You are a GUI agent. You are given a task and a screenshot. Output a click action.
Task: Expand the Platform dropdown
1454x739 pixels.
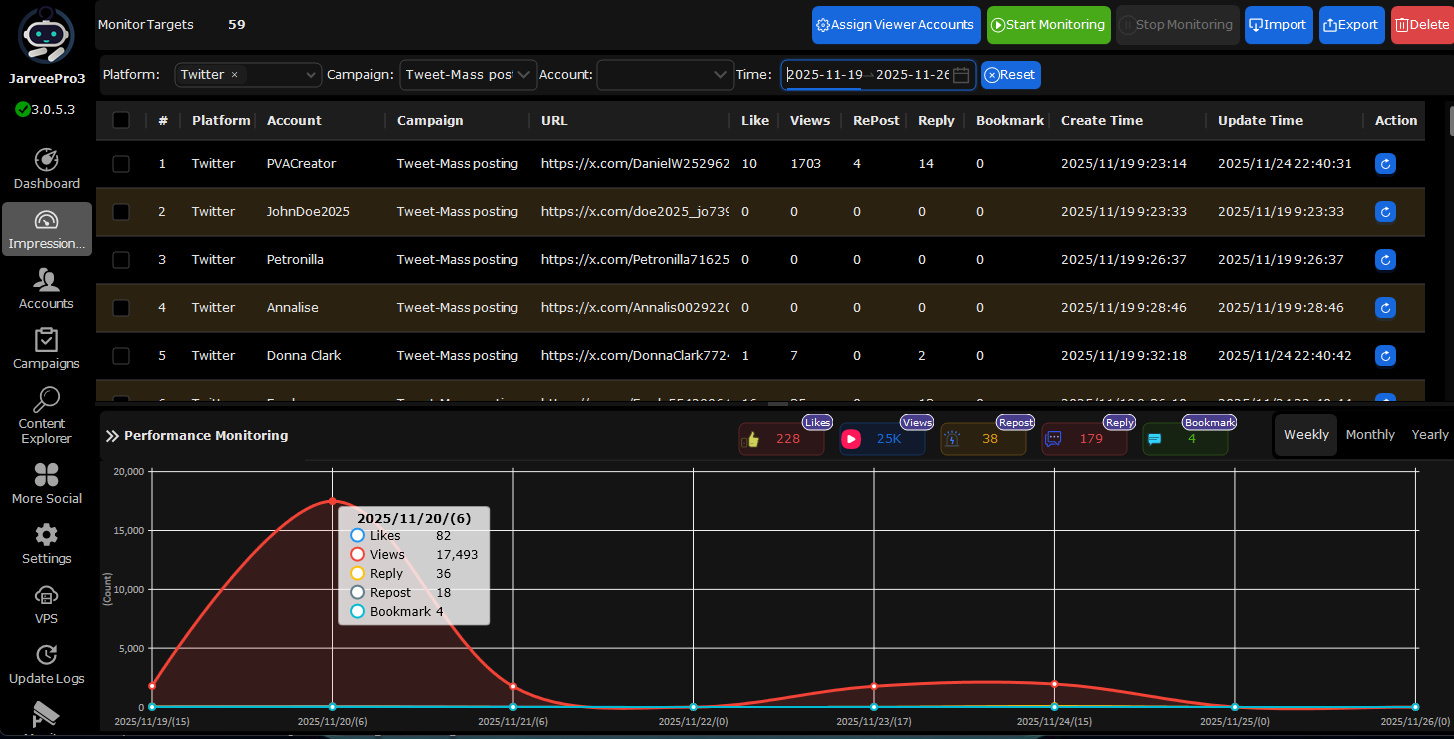click(309, 75)
